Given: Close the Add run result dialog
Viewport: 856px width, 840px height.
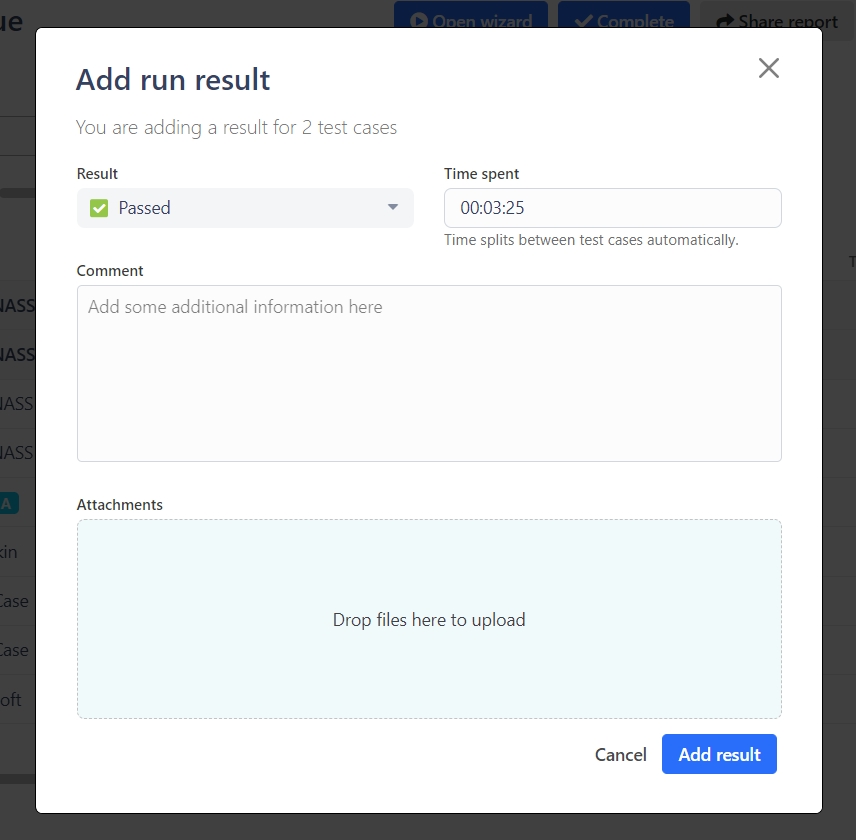Looking at the screenshot, I should [768, 68].
